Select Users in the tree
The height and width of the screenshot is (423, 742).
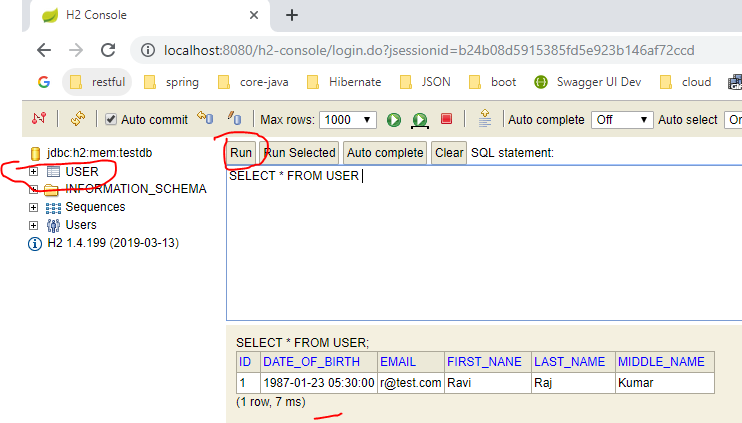[x=81, y=225]
